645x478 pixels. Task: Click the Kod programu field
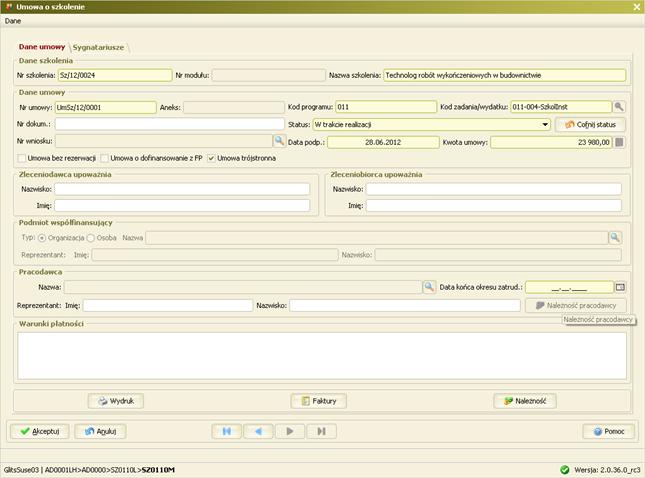click(x=386, y=107)
